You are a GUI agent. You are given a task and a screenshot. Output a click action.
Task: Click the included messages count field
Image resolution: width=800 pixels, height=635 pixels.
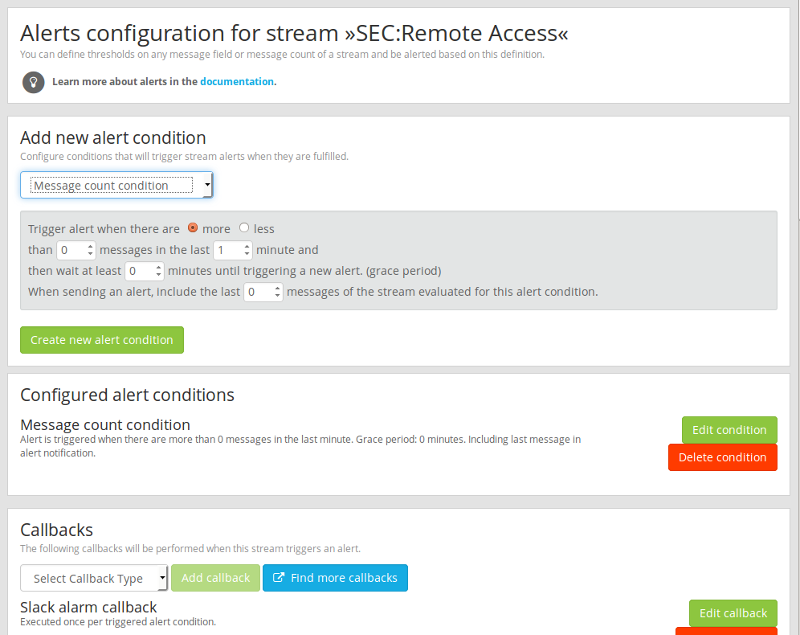pos(258,292)
